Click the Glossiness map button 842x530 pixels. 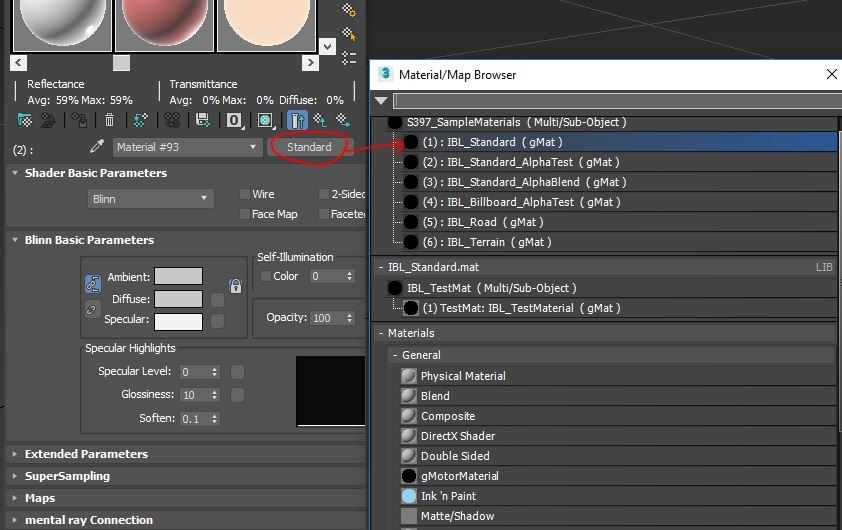pyautogui.click(x=237, y=395)
